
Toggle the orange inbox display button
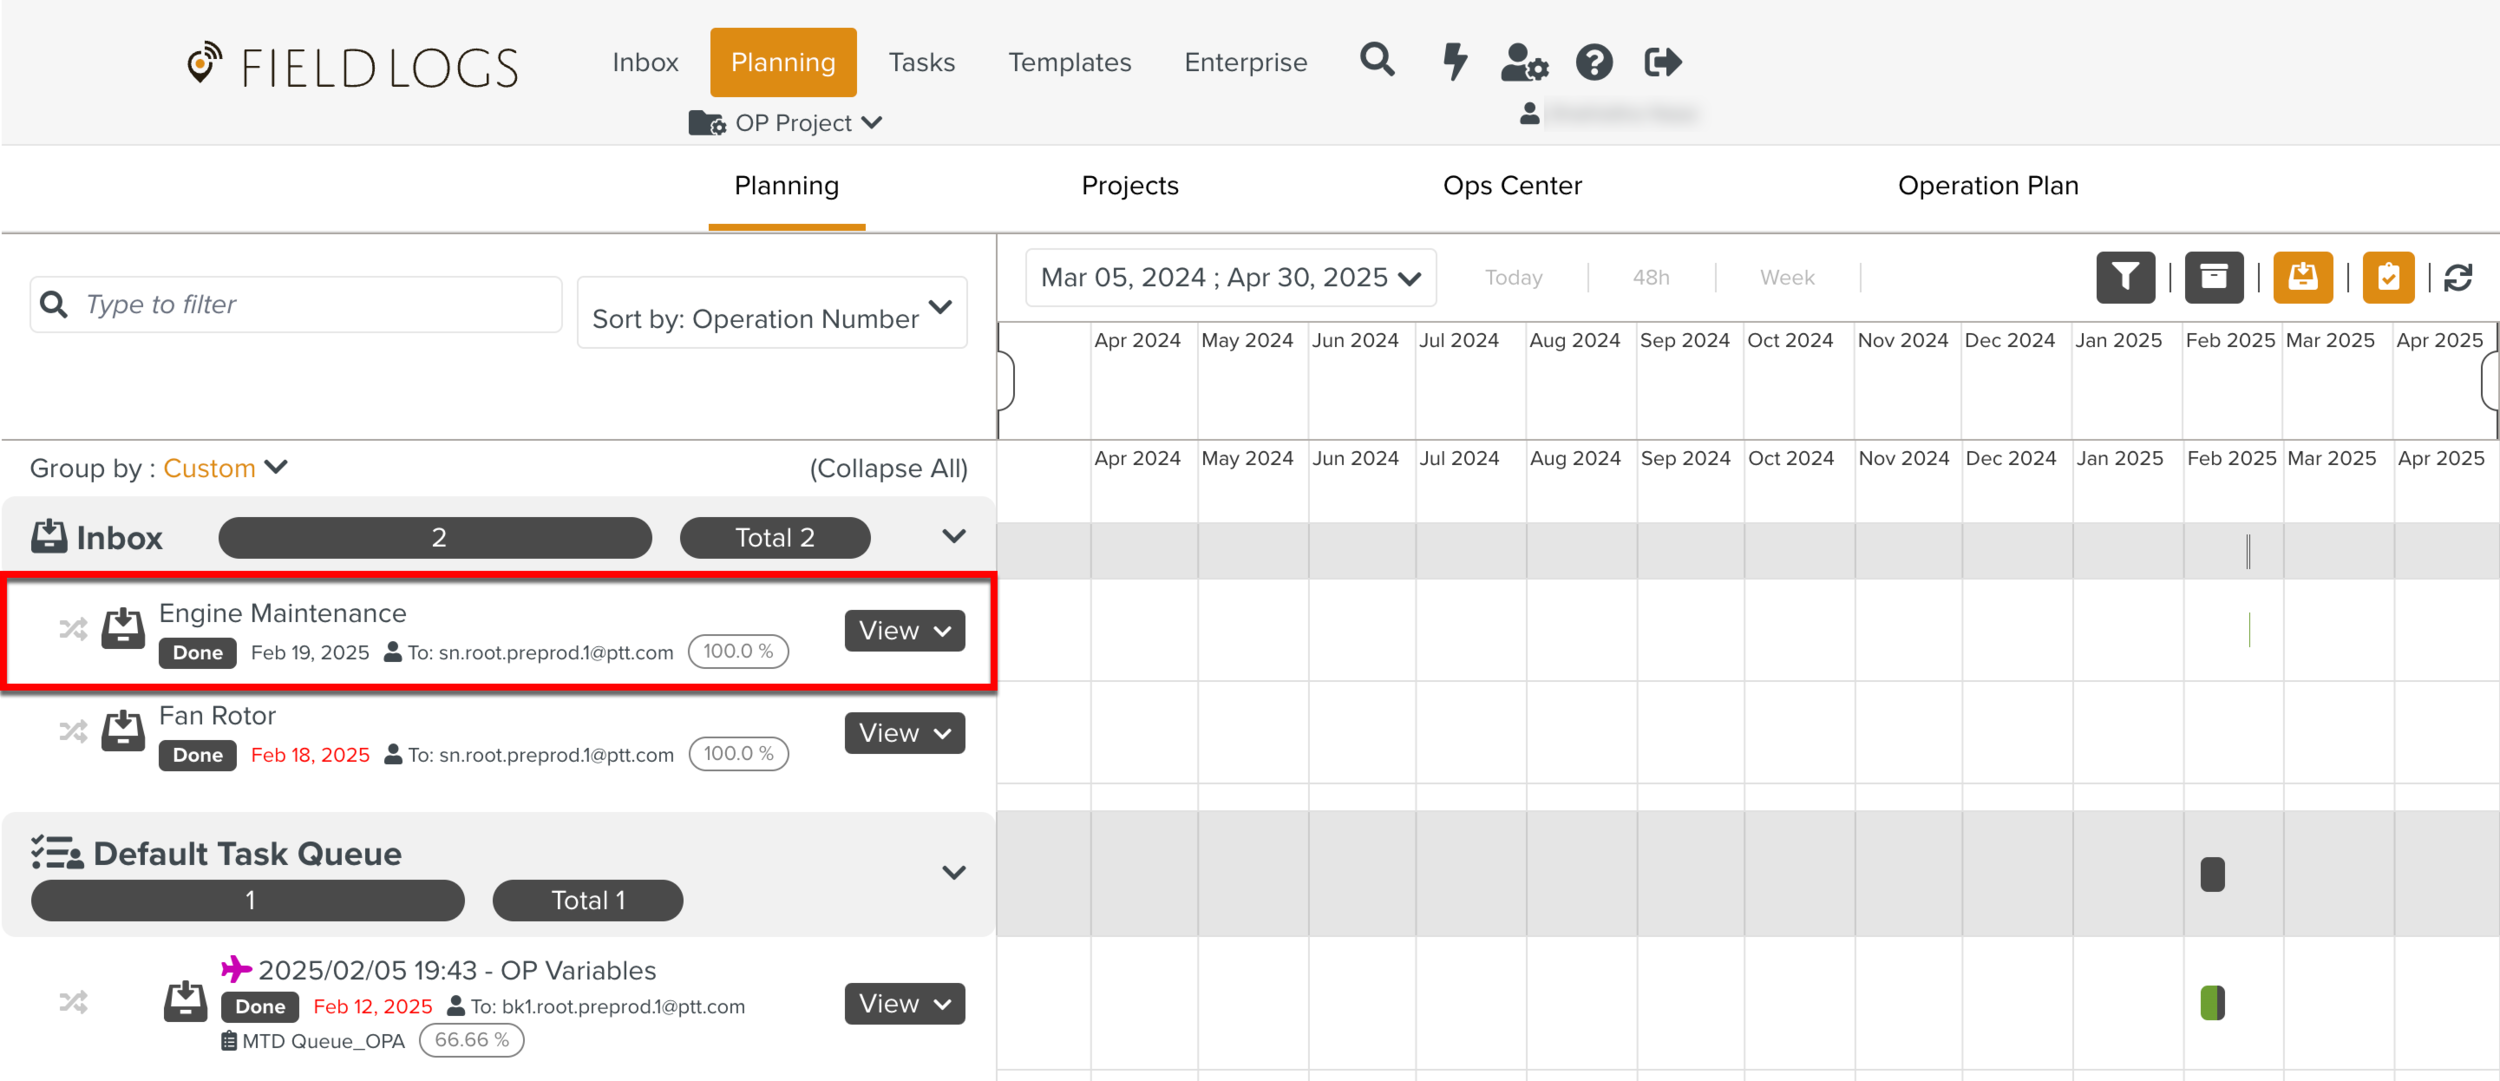tap(2302, 277)
